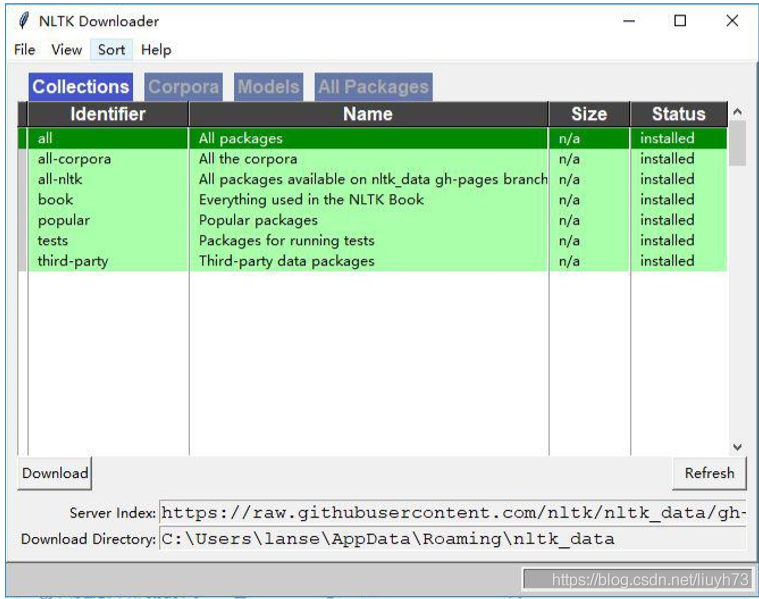Select the 'tests' collection row

point(372,241)
